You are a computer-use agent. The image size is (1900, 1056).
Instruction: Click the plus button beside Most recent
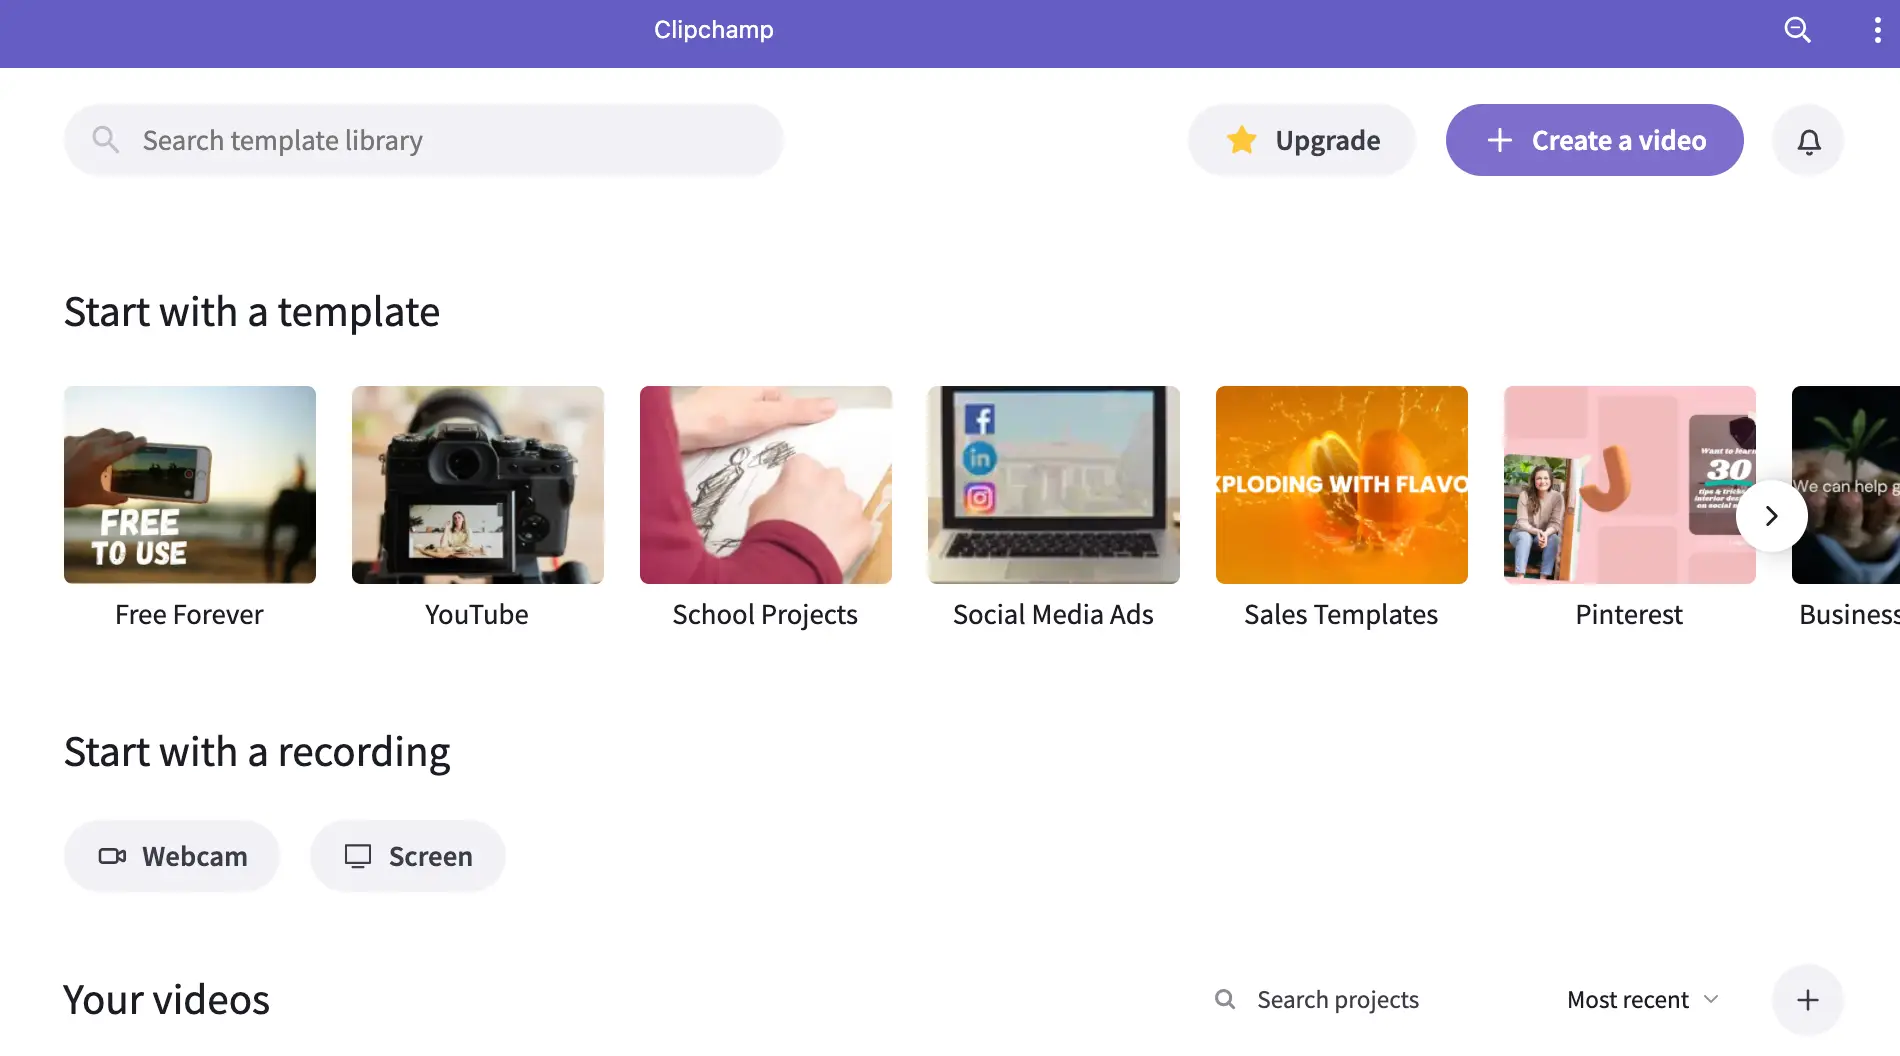coord(1807,1000)
